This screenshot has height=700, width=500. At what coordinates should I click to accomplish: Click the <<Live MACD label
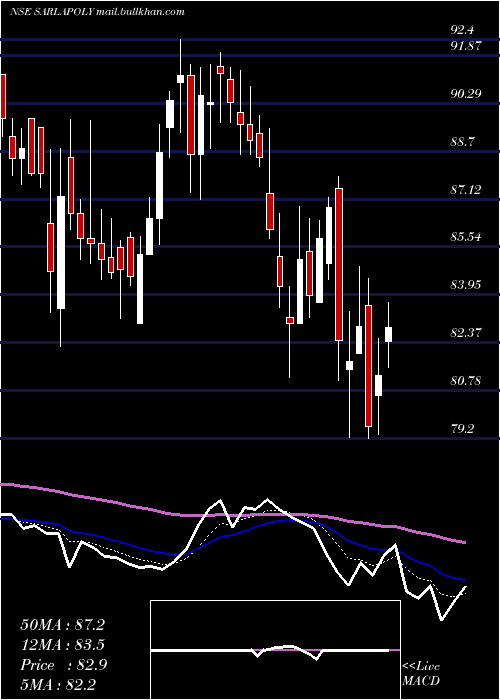(421, 674)
